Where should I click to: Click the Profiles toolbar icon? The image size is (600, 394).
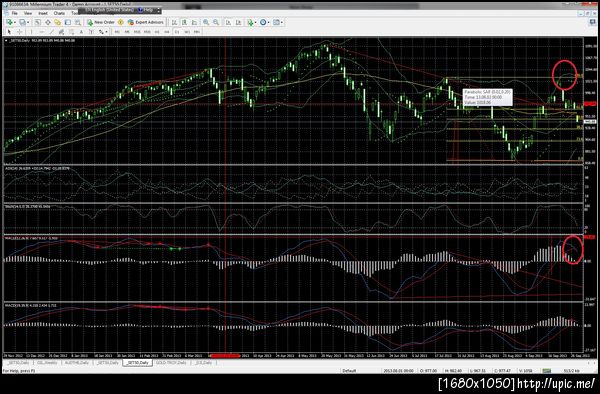(22, 22)
